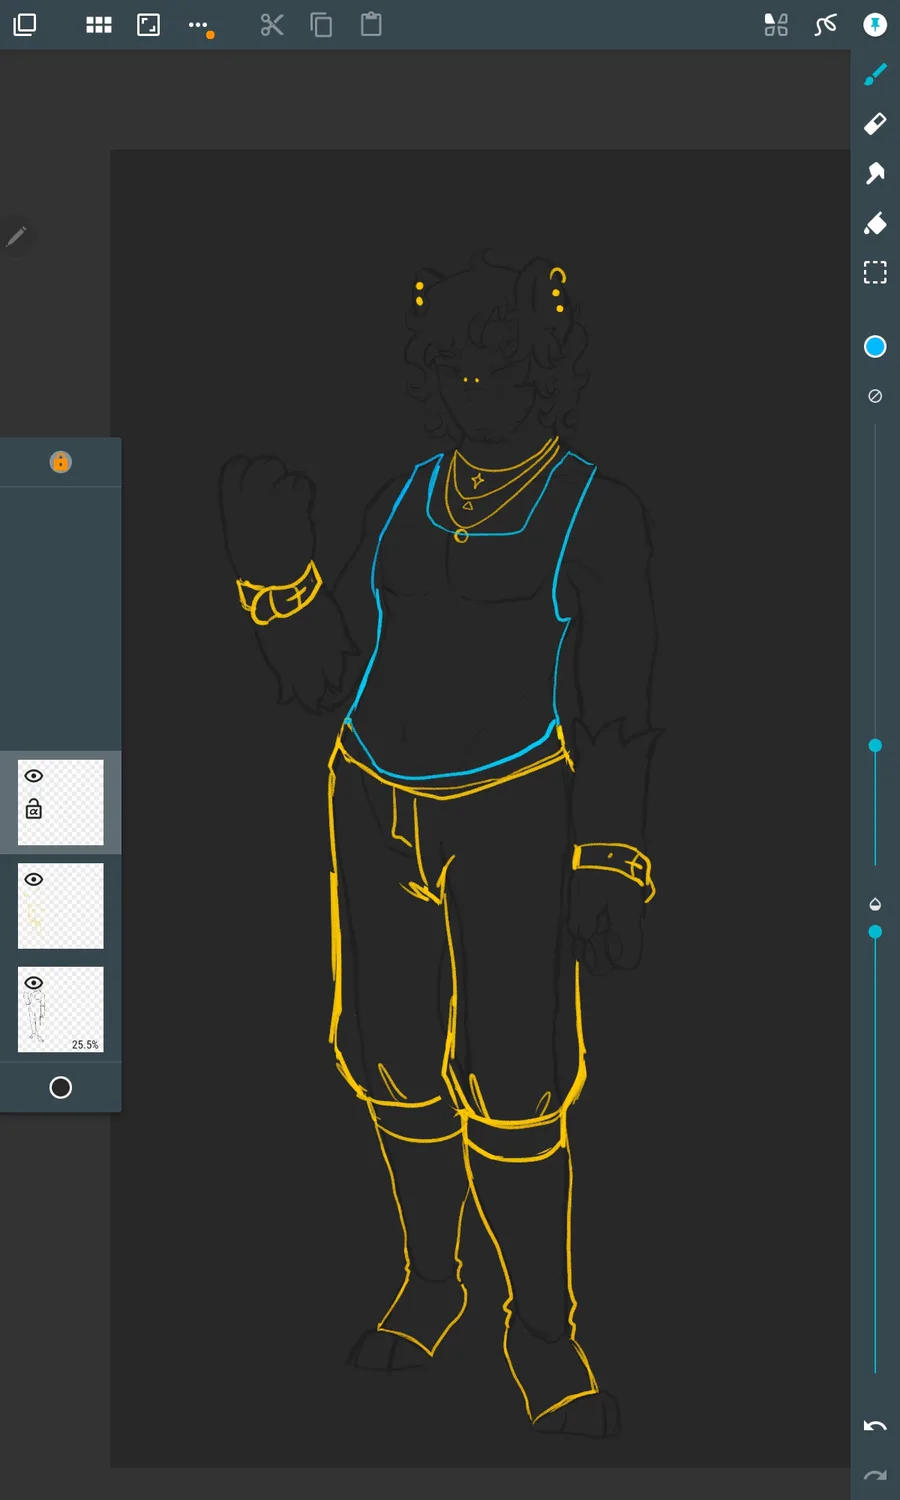
Task: Tap the pencil edit icon on left edge
Action: [16, 236]
